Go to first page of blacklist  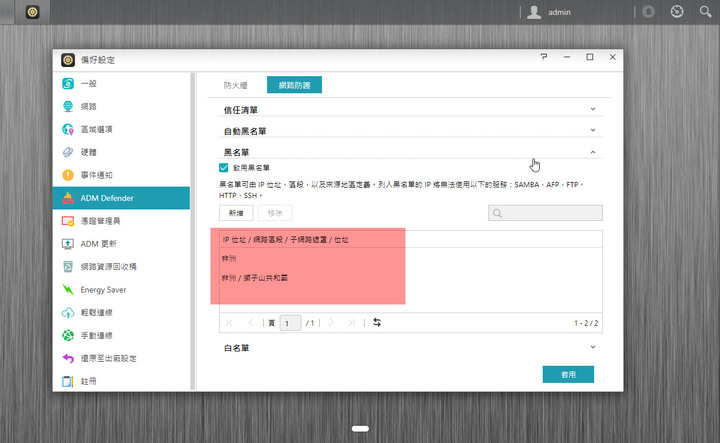point(229,323)
